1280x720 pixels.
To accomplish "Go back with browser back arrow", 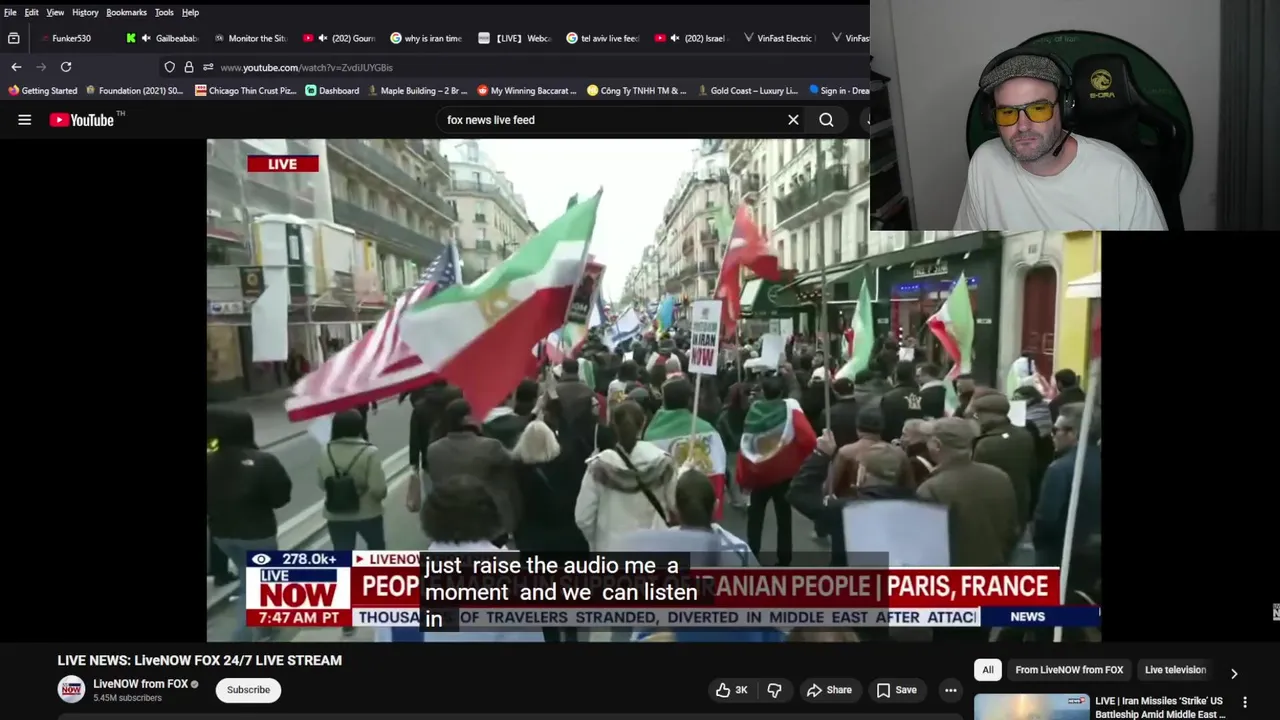I will [x=16, y=67].
